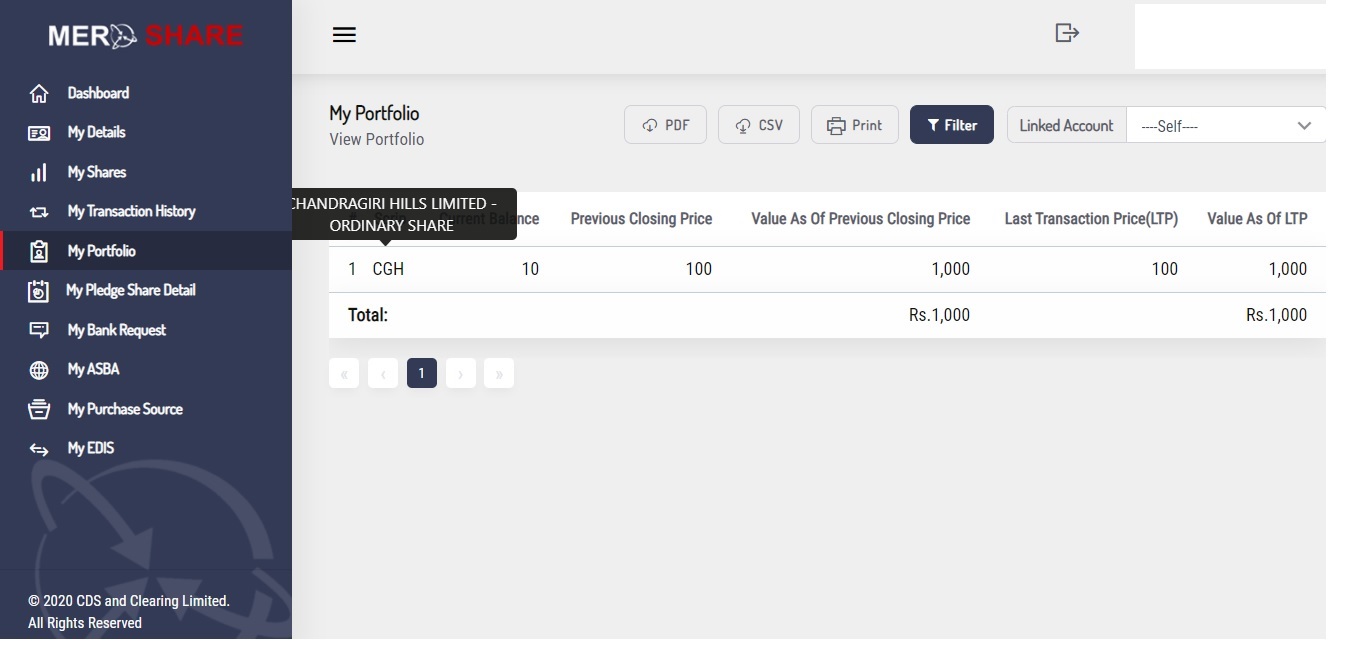Screen dimensions: 1358x645
Task: Go to the next page arrow
Action: coord(460,374)
